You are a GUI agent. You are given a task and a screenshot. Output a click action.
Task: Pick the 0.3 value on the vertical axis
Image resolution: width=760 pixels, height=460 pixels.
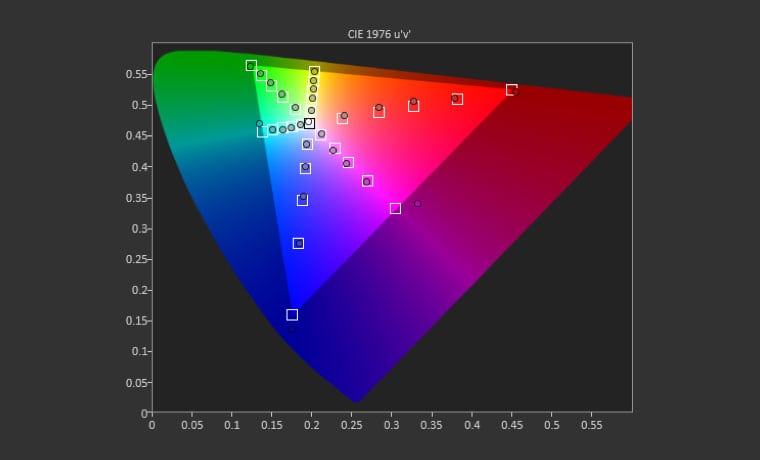point(139,228)
